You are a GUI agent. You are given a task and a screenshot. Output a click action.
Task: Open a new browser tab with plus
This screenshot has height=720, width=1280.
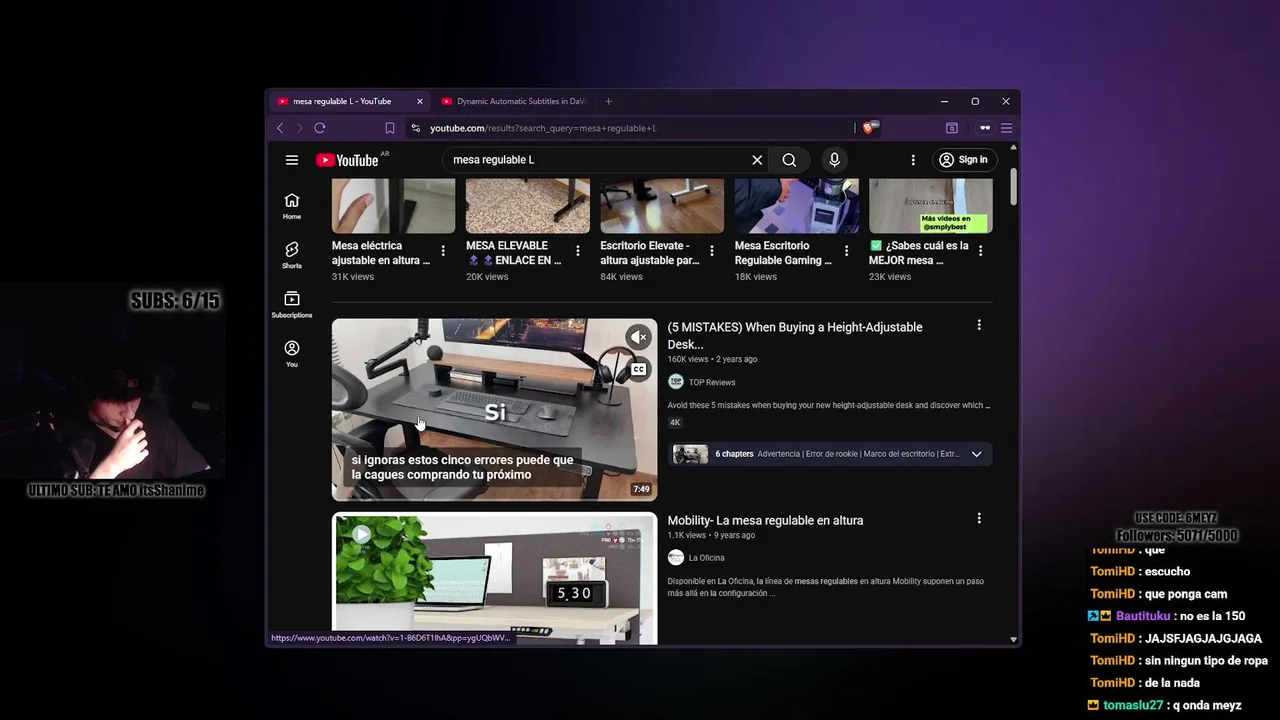(608, 101)
